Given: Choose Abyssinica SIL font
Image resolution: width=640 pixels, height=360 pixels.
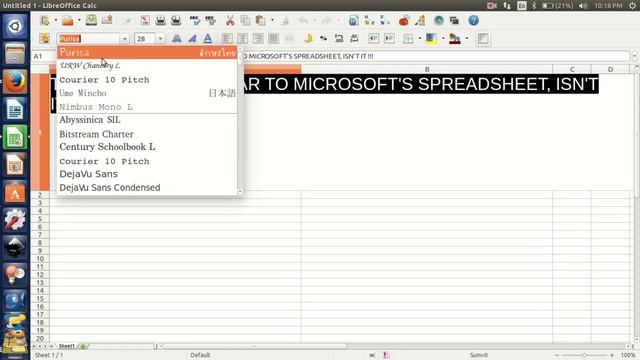Looking at the screenshot, I should tap(147, 120).
